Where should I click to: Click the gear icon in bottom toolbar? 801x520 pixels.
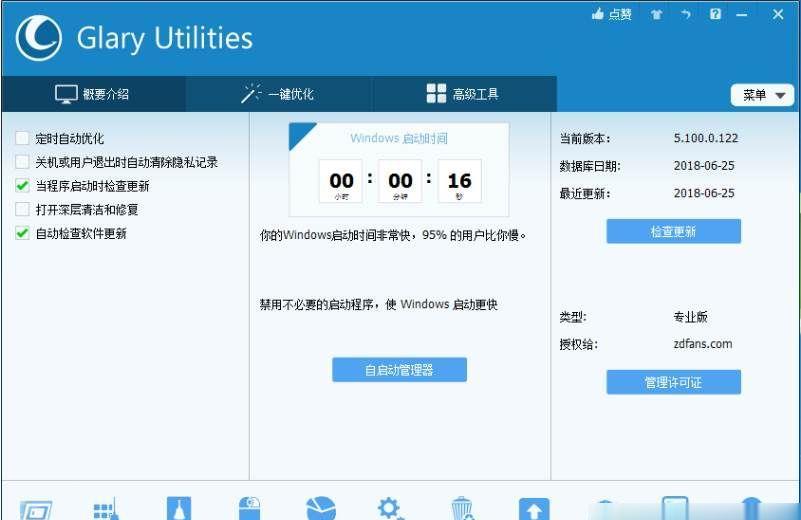[391, 509]
